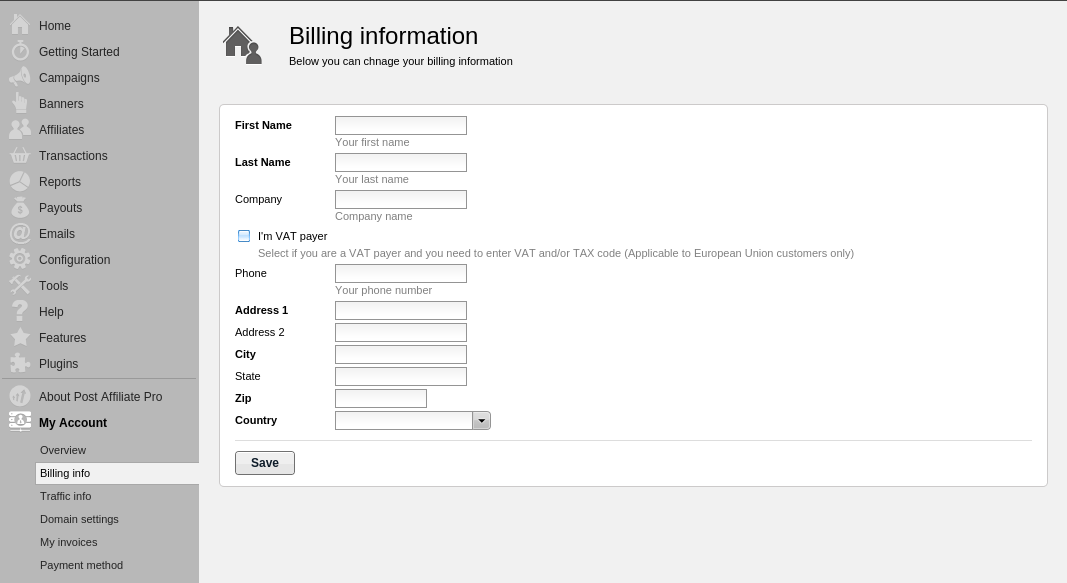The width and height of the screenshot is (1067, 583).
Task: Click the Payouts money bag icon
Action: pos(20,207)
